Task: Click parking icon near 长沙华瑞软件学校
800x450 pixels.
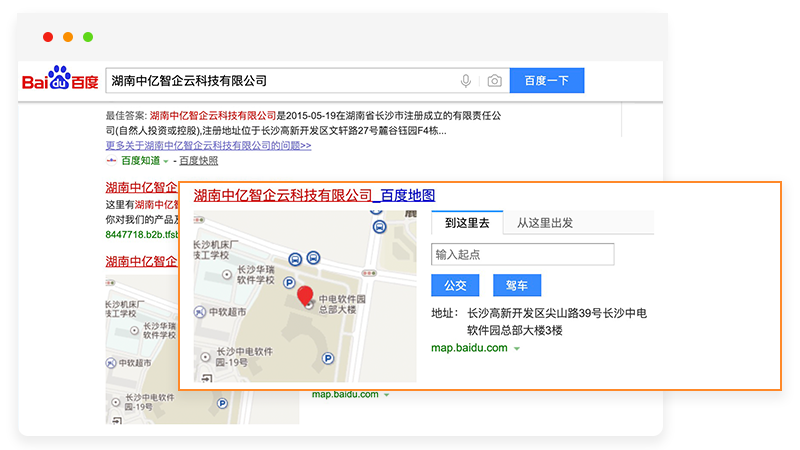Action: pos(289,282)
